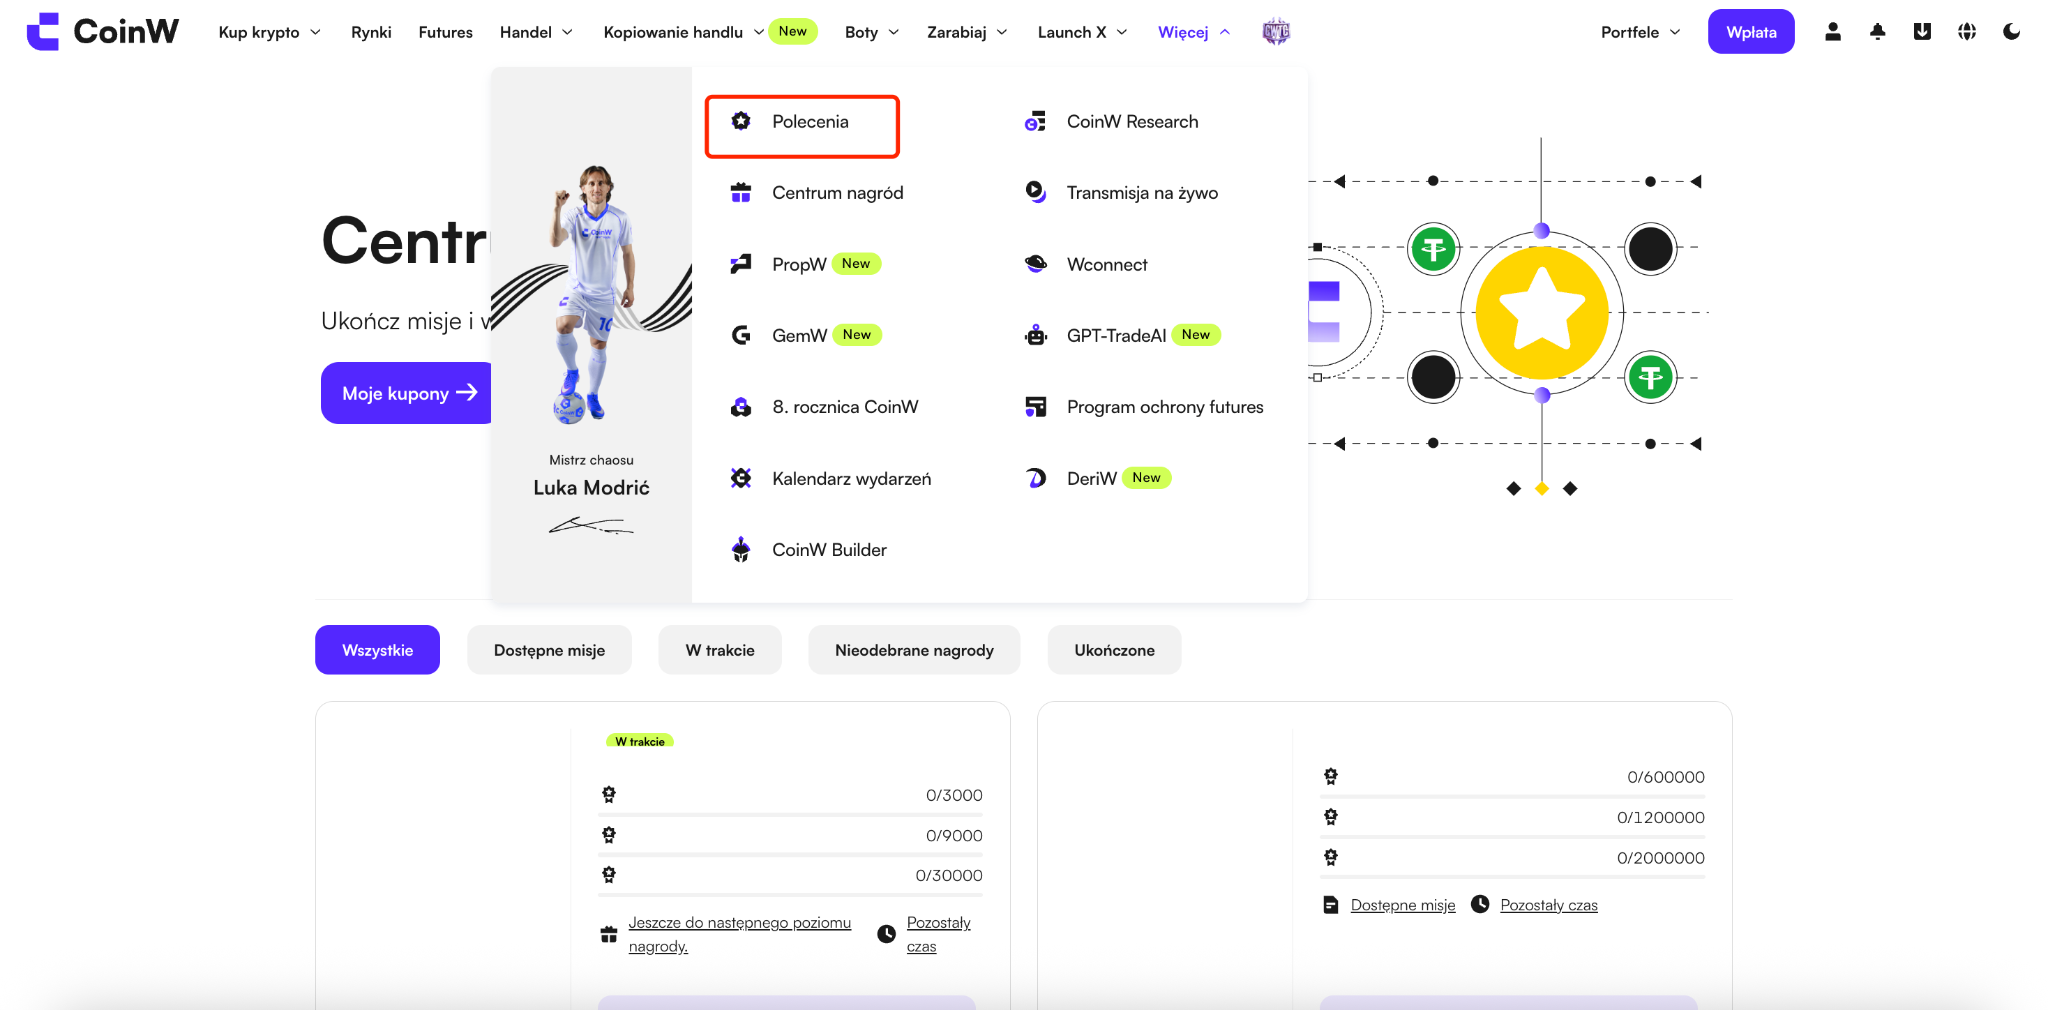The image size is (2048, 1010).
Task: Open the Futures page
Action: click(446, 32)
